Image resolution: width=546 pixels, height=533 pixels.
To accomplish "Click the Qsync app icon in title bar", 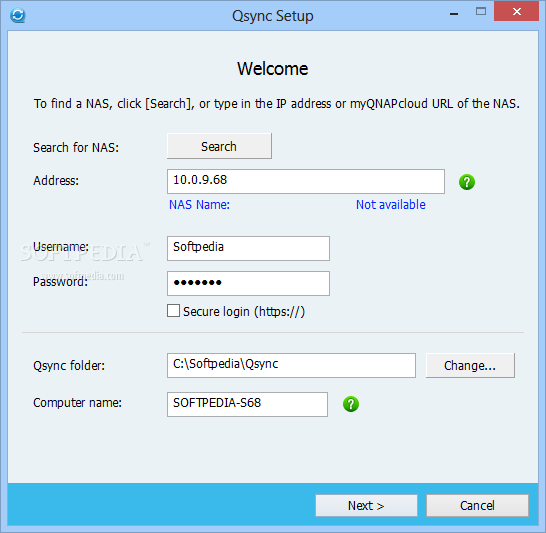I will [17, 15].
